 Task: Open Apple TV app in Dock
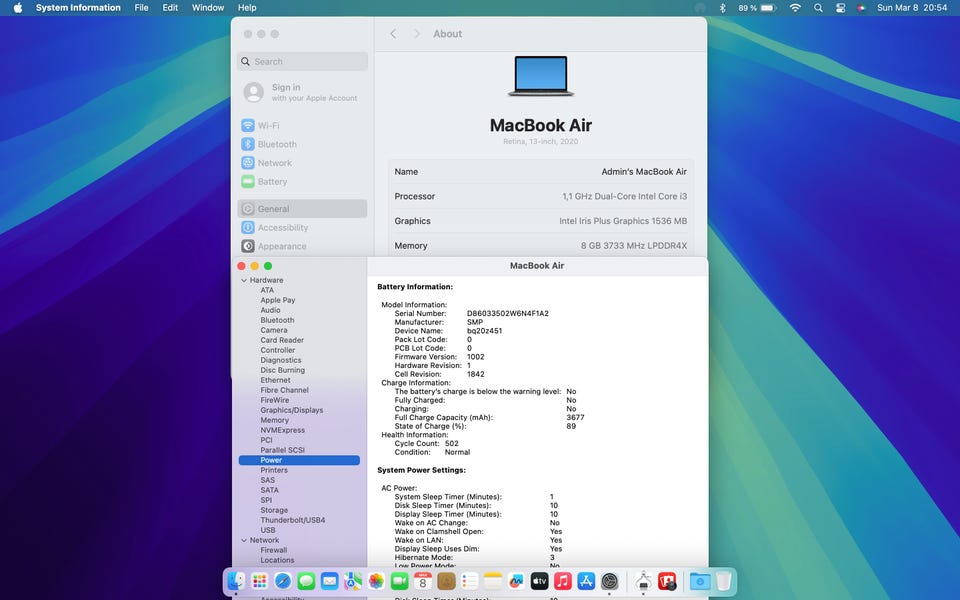pos(539,580)
